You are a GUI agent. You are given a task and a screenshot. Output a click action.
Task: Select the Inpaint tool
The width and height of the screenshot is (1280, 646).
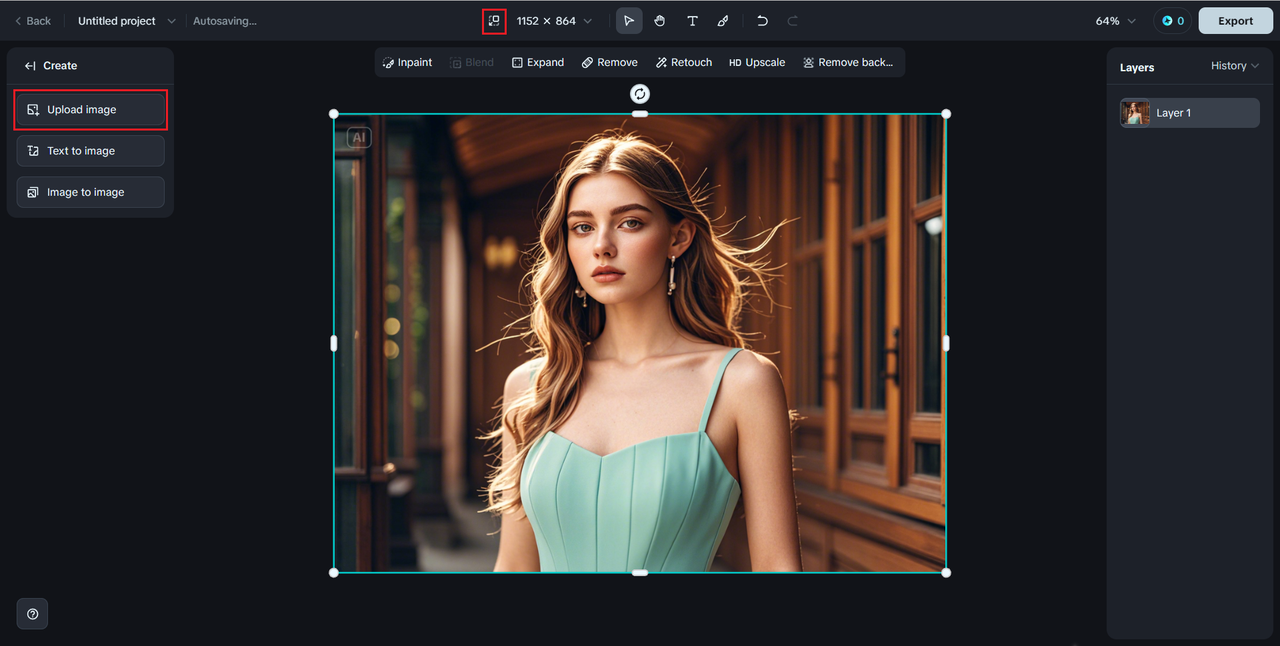pos(407,62)
